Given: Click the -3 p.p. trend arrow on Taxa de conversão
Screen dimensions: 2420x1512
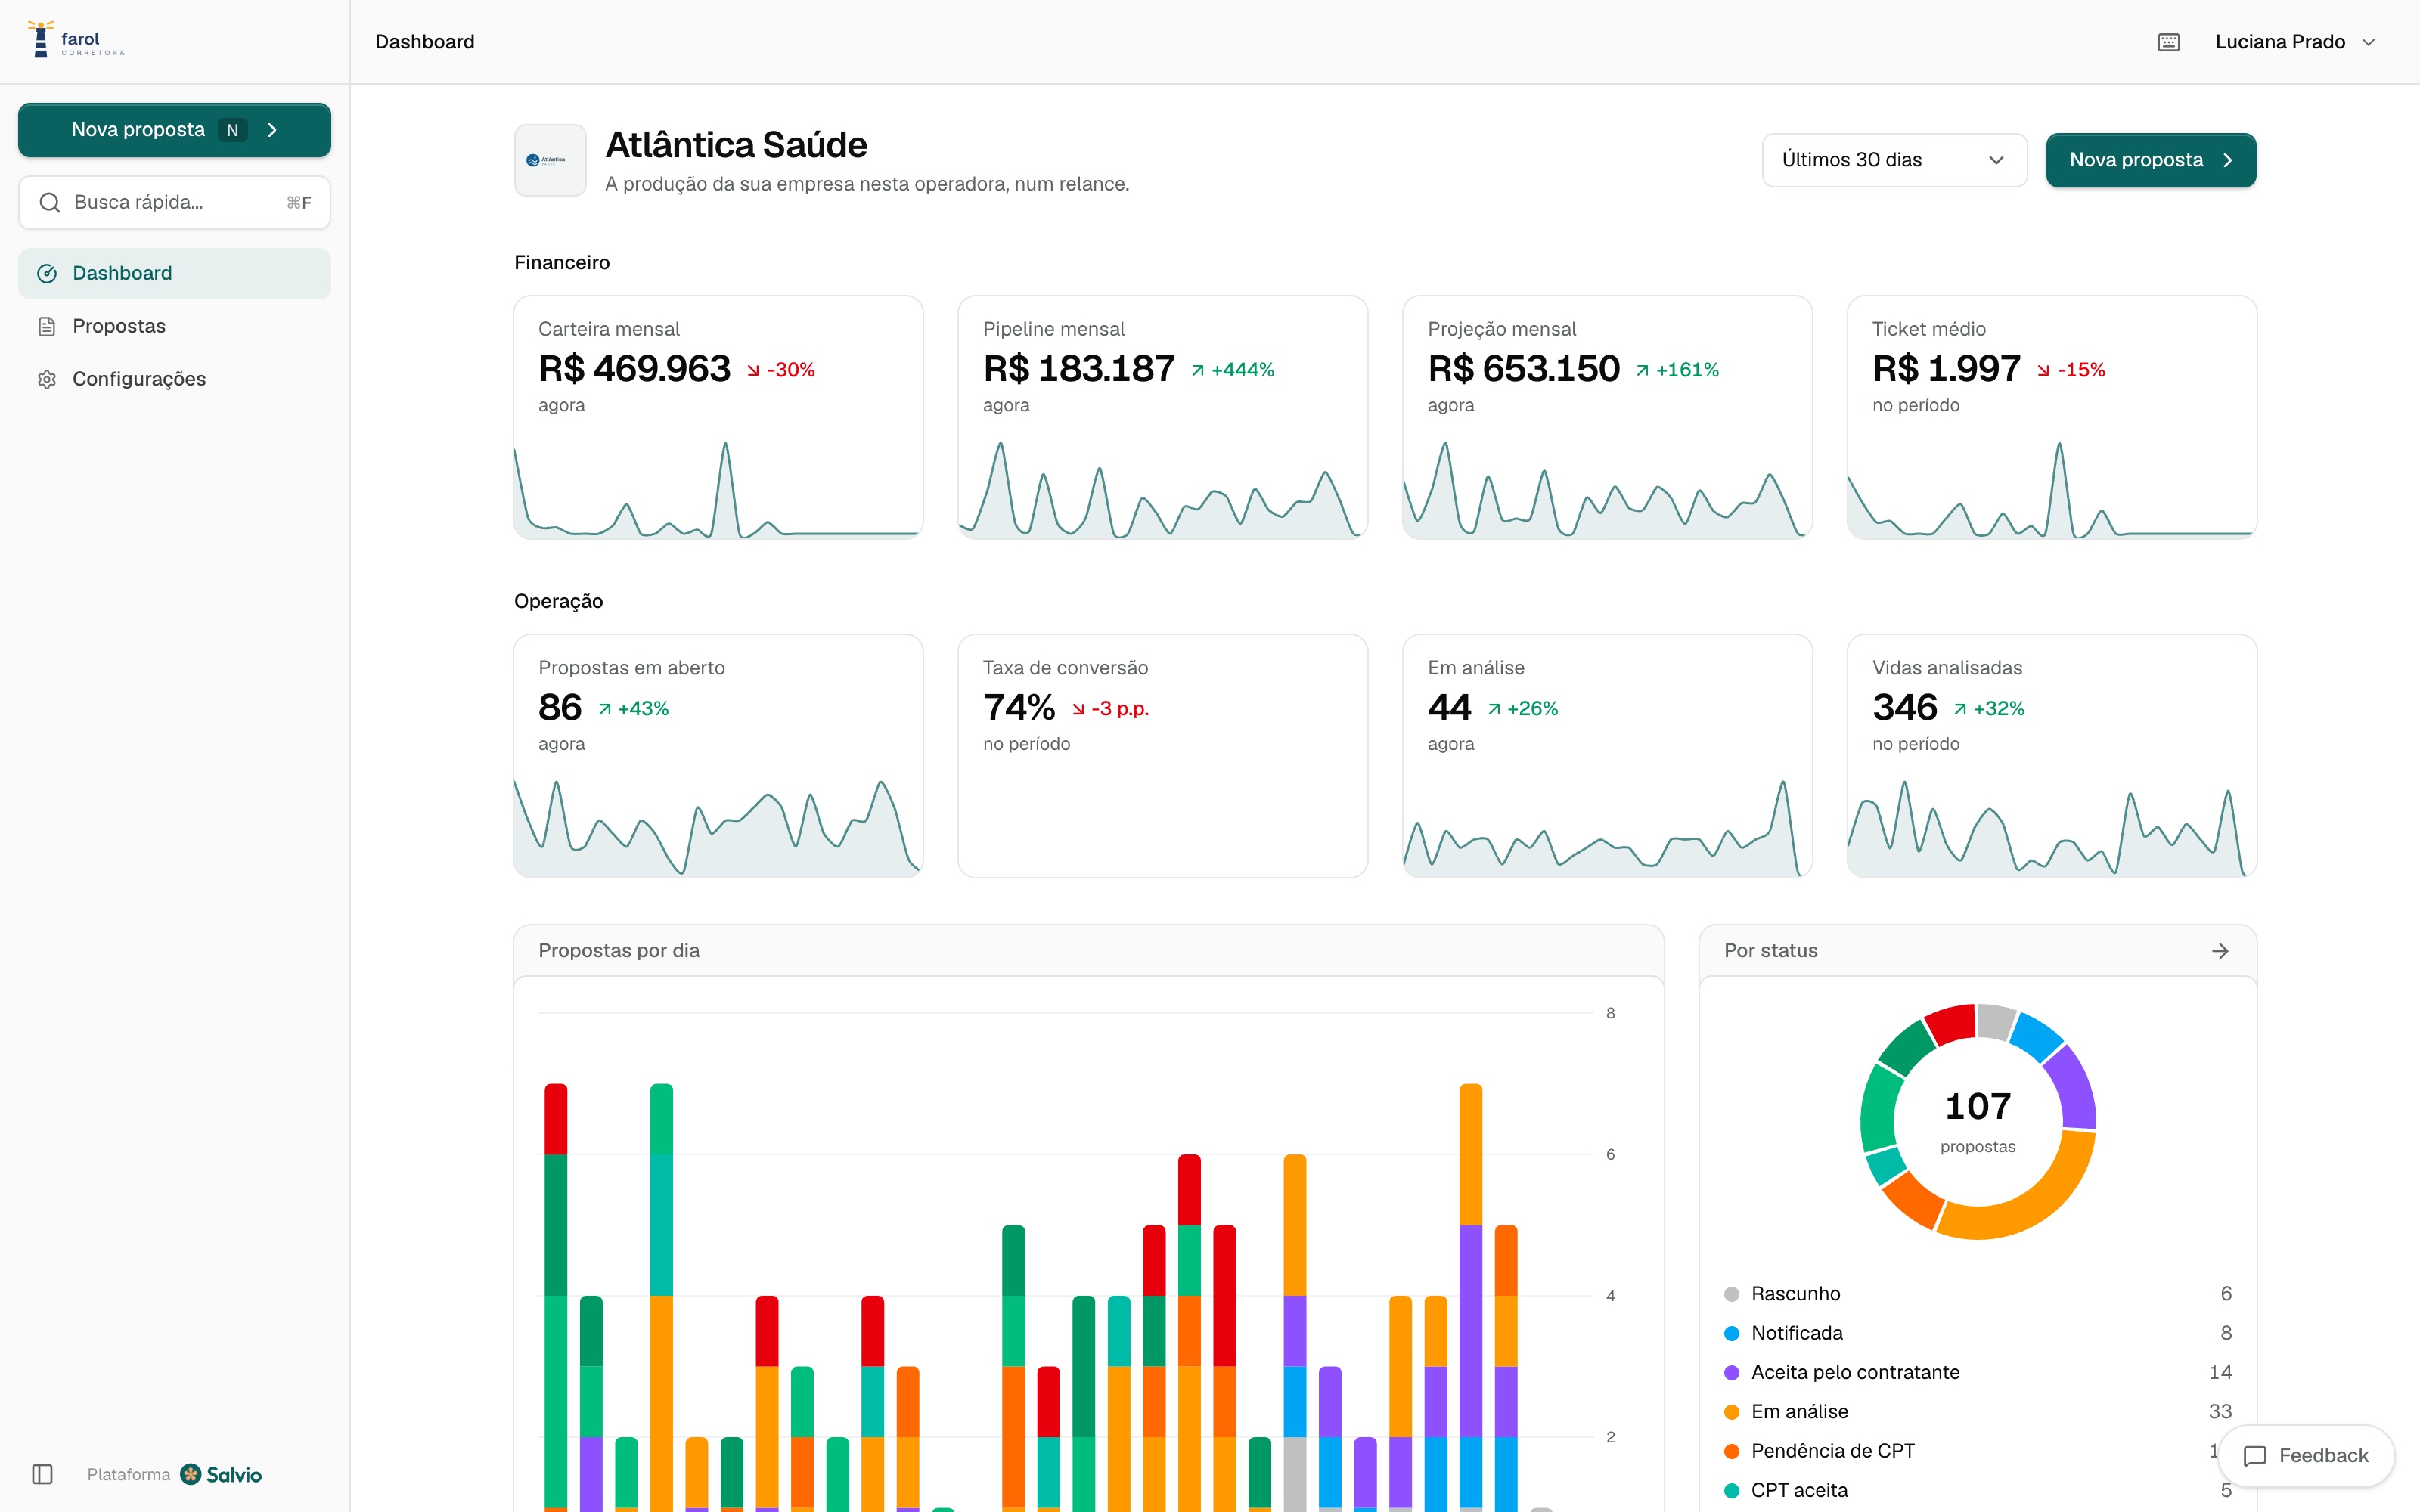Looking at the screenshot, I should tap(1078, 709).
